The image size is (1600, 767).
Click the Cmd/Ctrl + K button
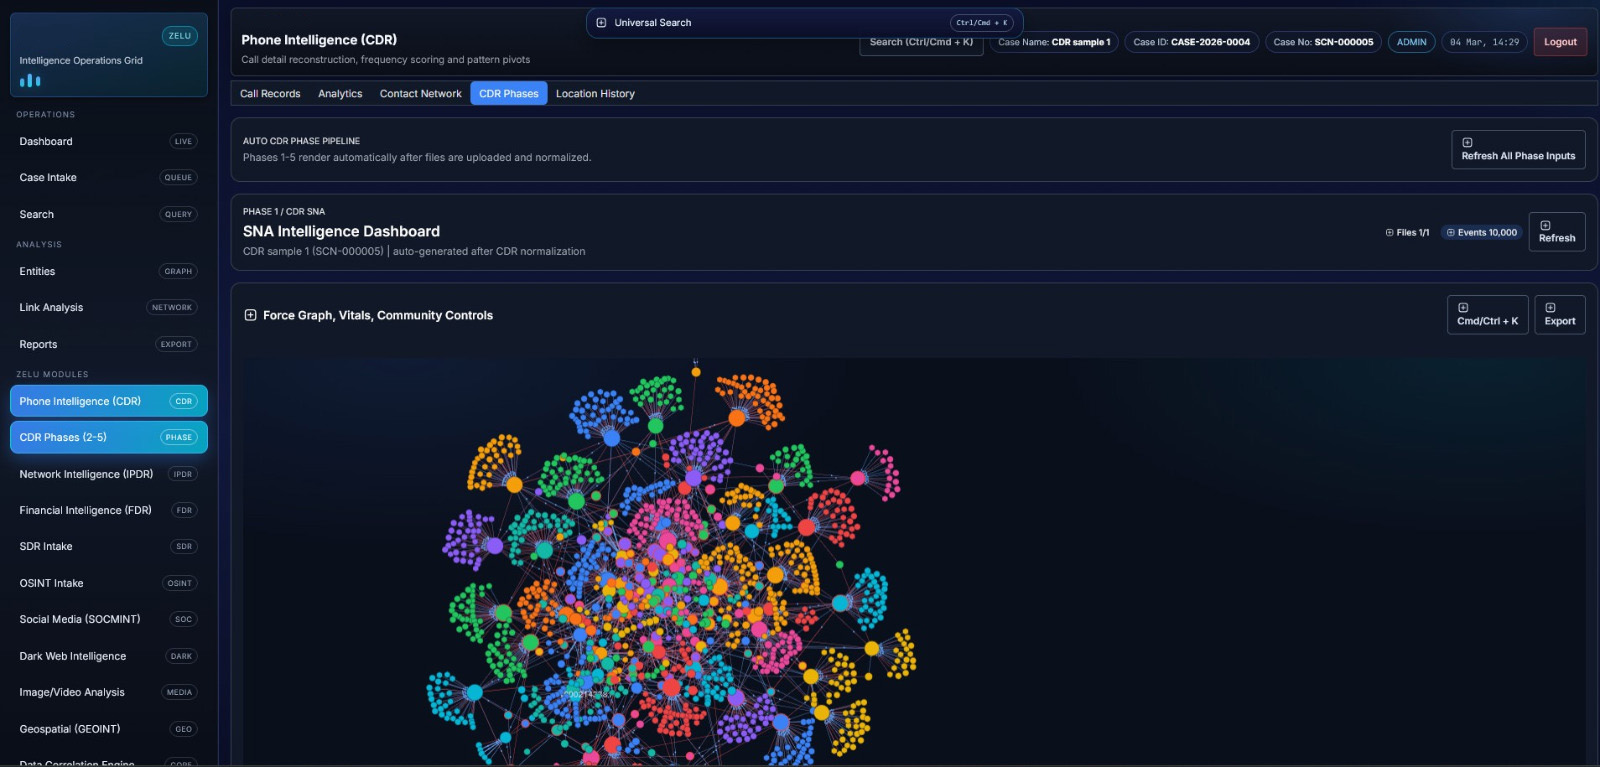[x=1488, y=315]
